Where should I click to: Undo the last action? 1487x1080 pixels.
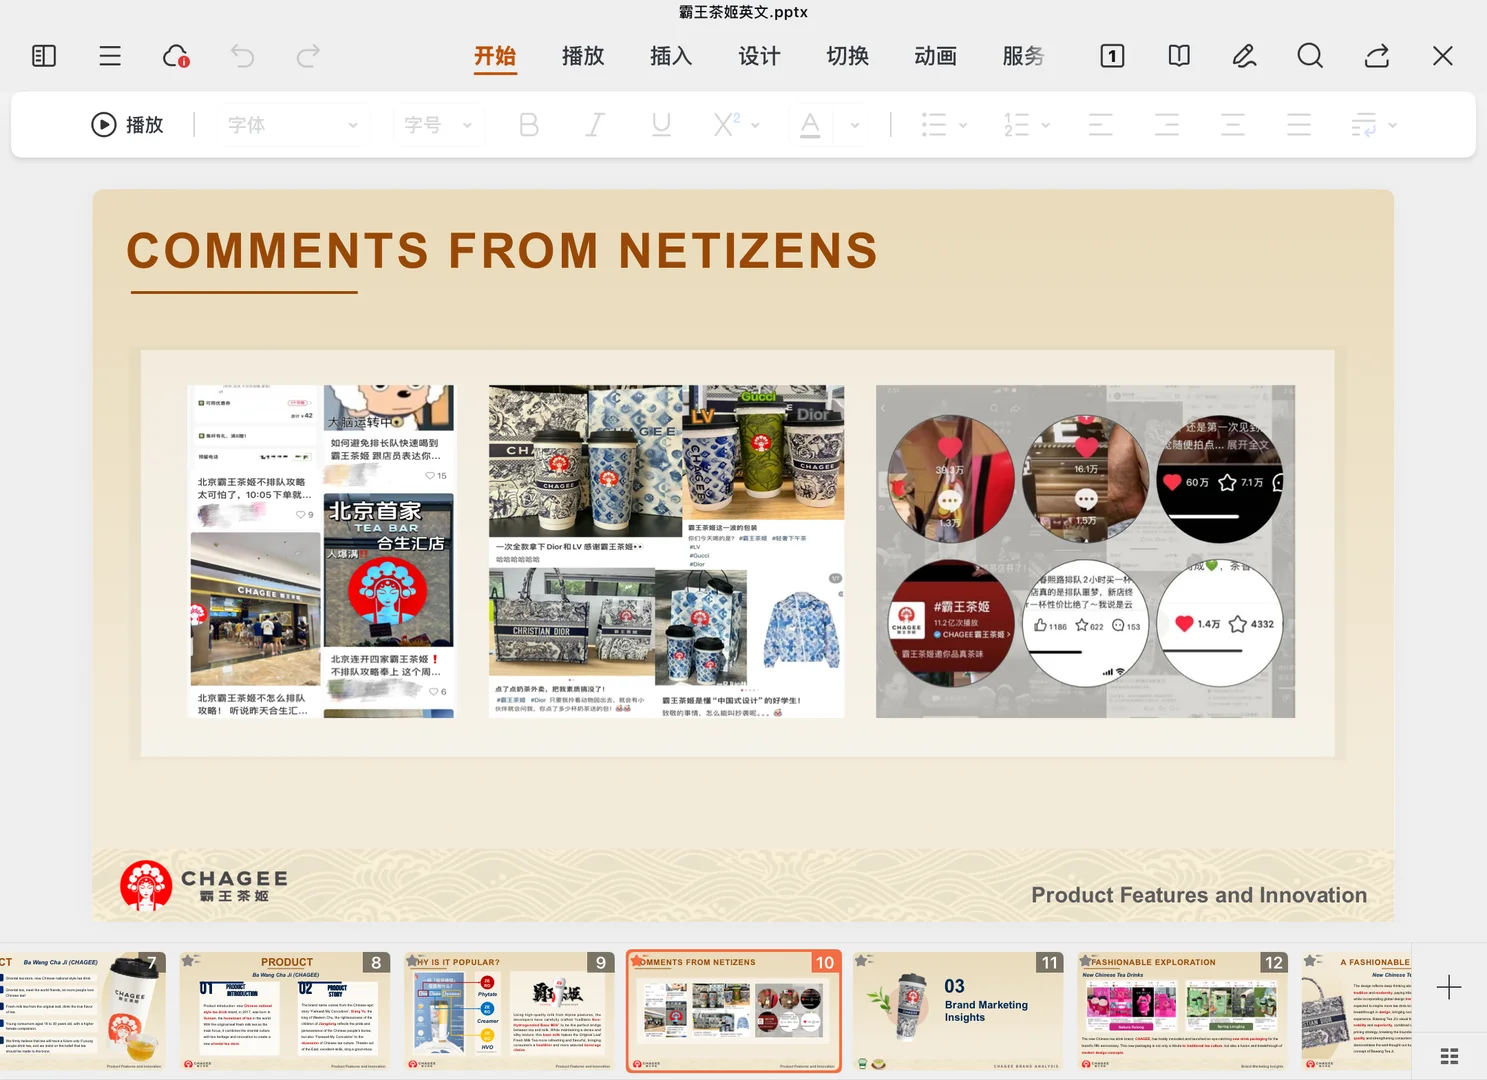coord(242,56)
